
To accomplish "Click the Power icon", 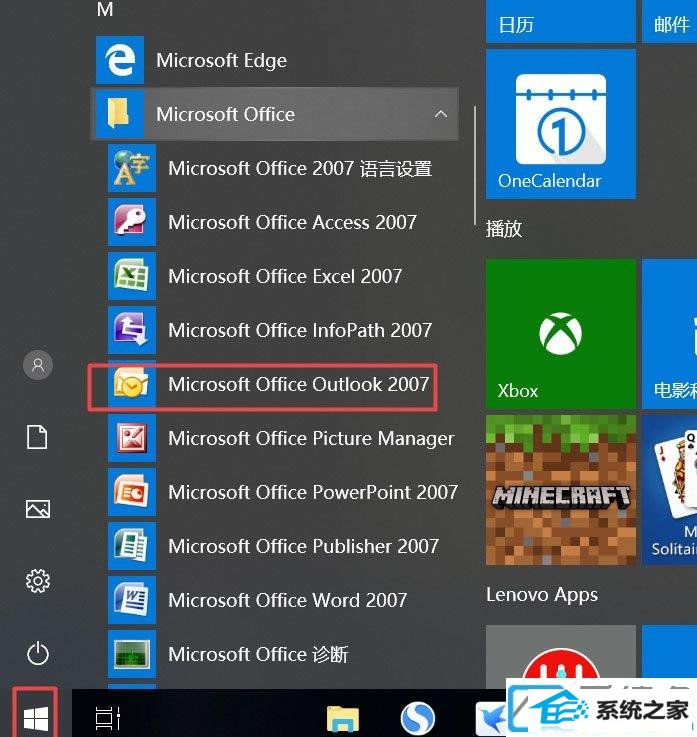I will click(x=38, y=653).
